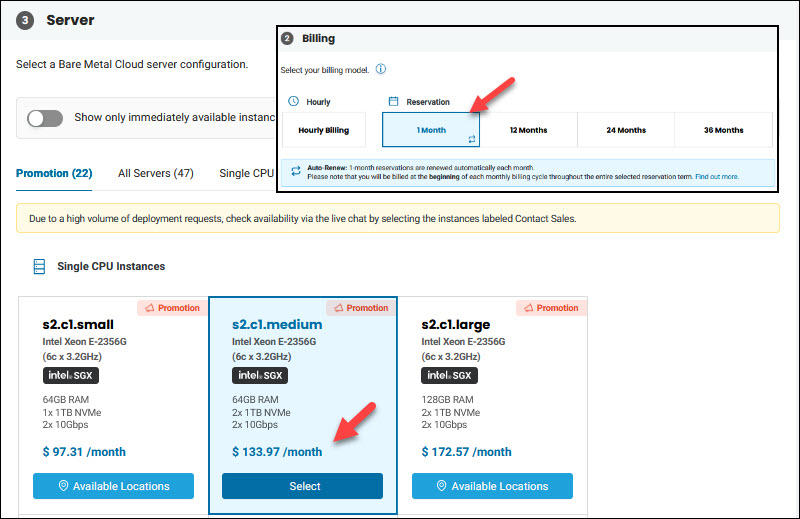Choose 36 Months reservation term
The image size is (800, 519).
(x=723, y=130)
